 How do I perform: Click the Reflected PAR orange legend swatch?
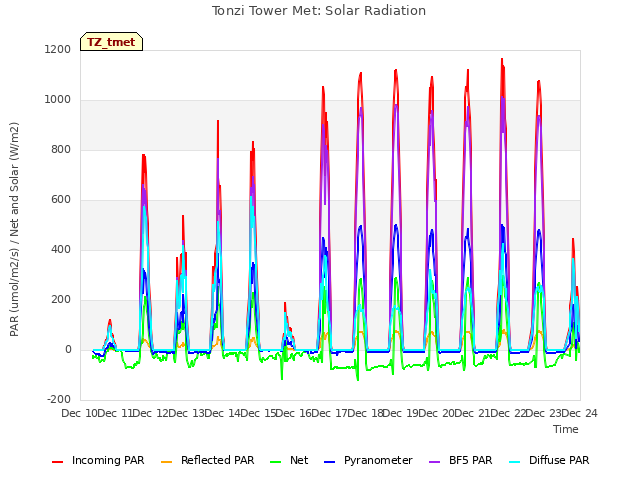[167, 462]
